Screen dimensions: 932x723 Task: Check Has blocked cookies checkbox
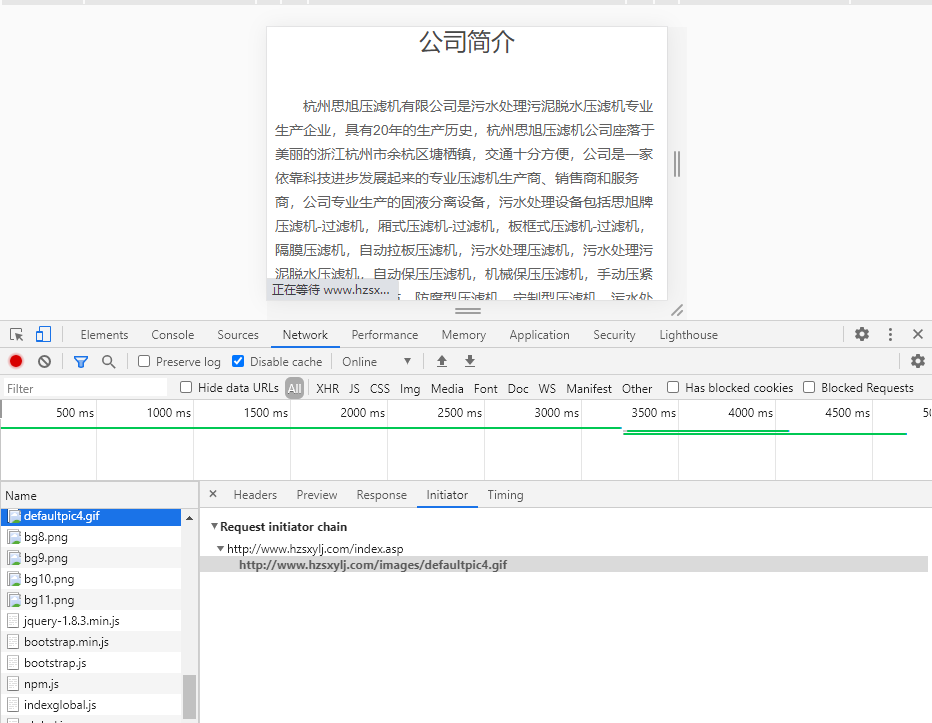click(x=673, y=388)
